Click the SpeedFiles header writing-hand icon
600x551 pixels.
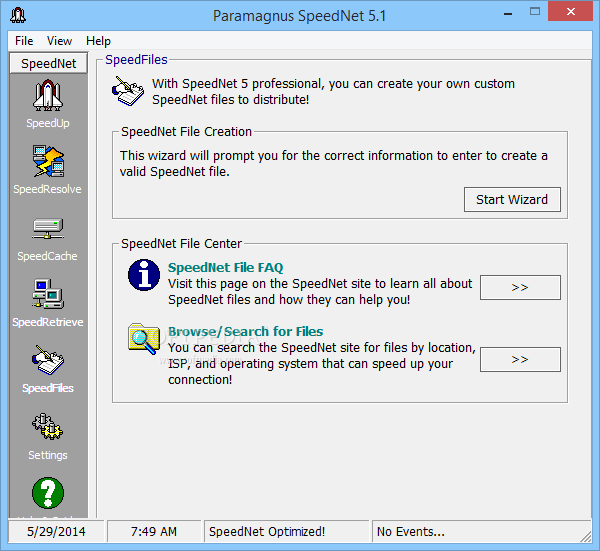[x=128, y=91]
